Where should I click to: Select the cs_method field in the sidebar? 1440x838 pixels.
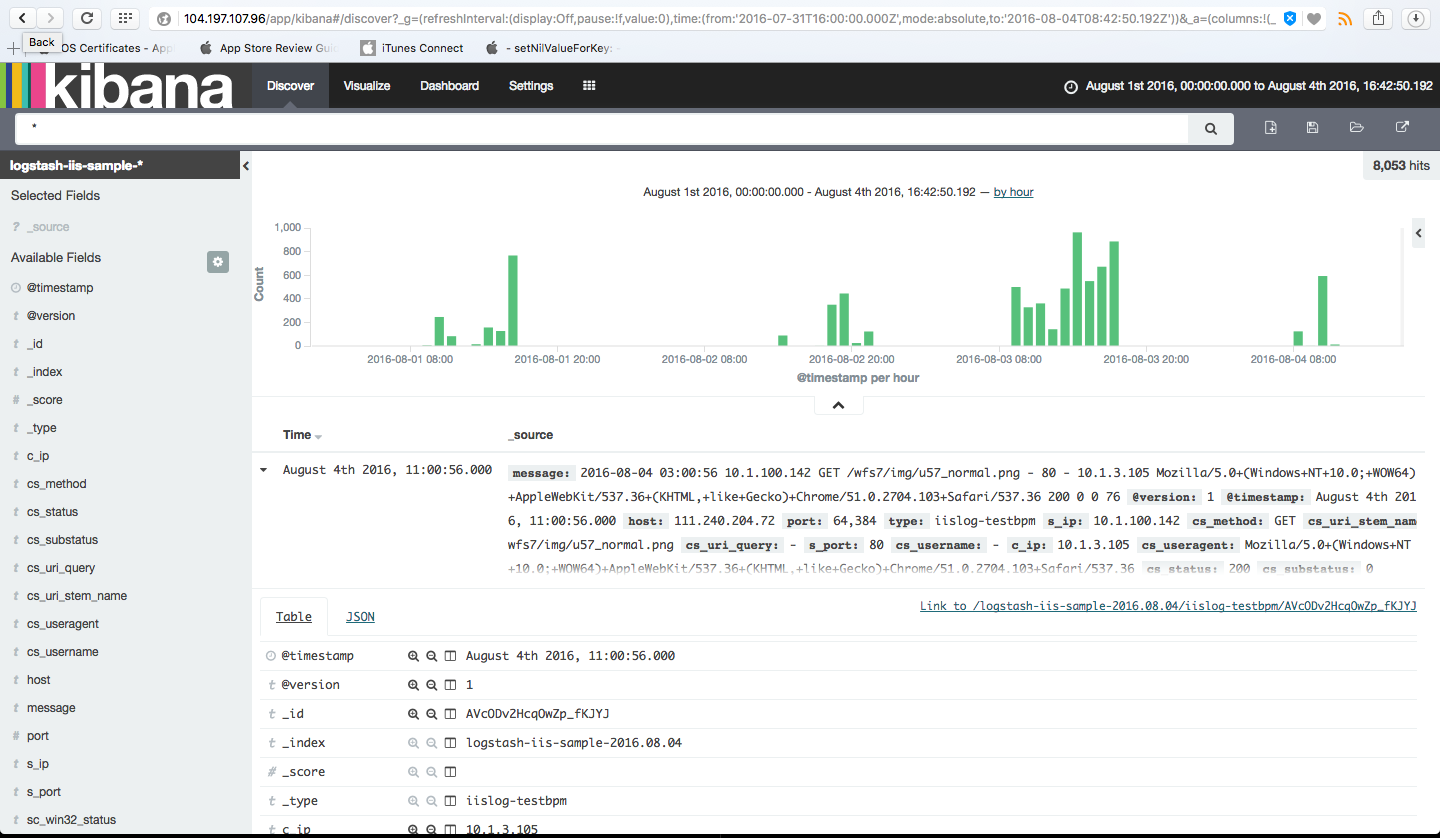[57, 484]
